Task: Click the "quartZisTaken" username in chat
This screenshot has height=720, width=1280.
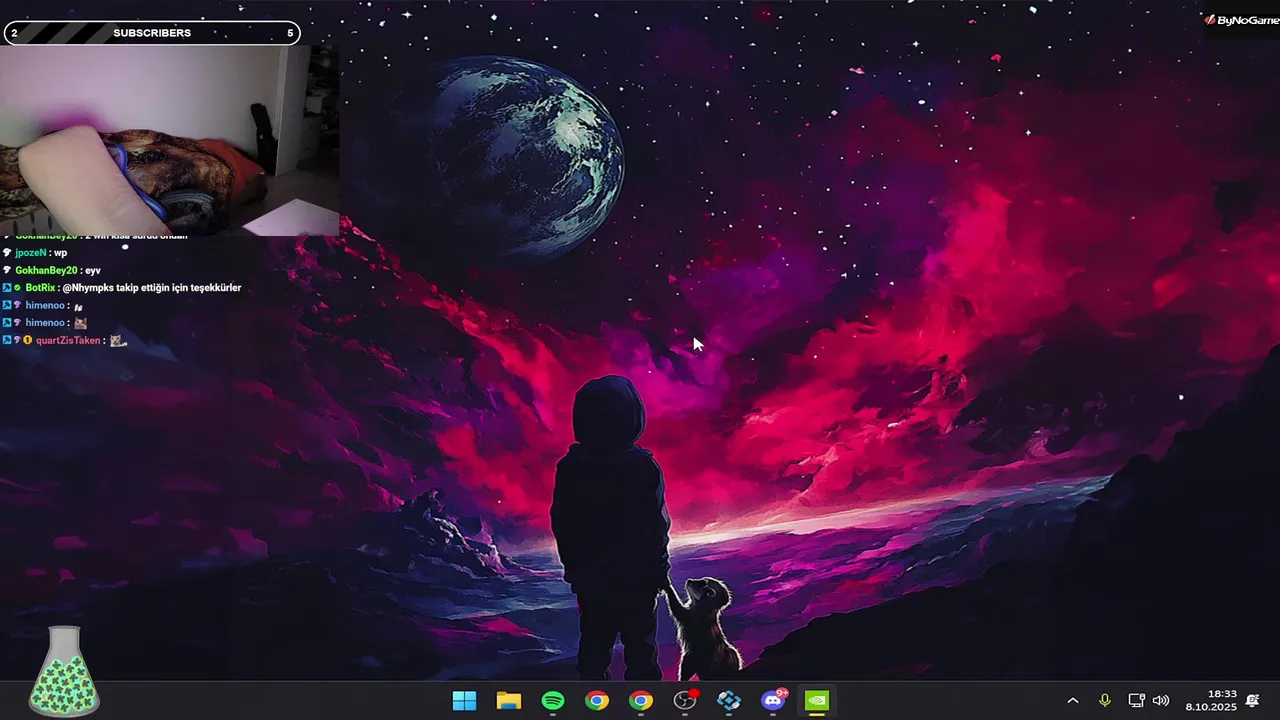Action: pyautogui.click(x=68, y=341)
